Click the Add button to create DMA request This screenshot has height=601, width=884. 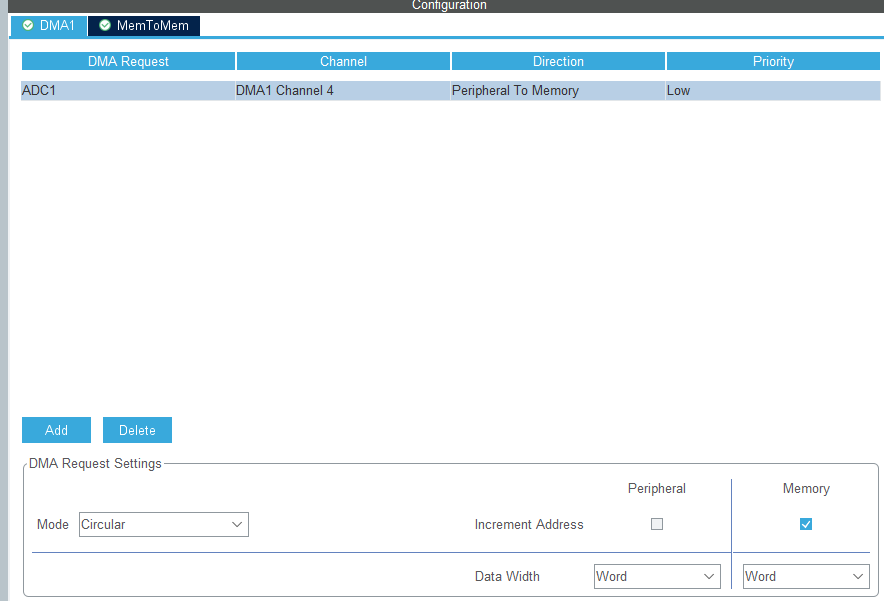[56, 429]
